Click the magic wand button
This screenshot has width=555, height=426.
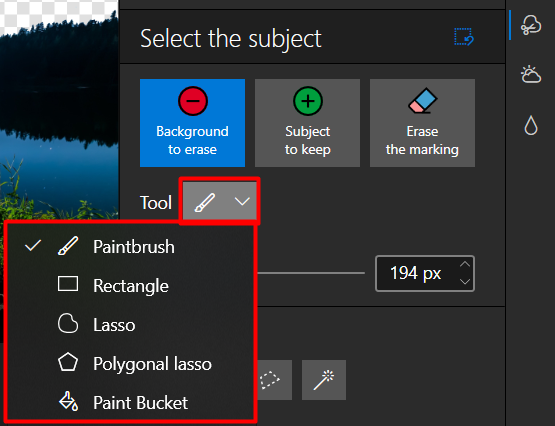pyautogui.click(x=324, y=380)
